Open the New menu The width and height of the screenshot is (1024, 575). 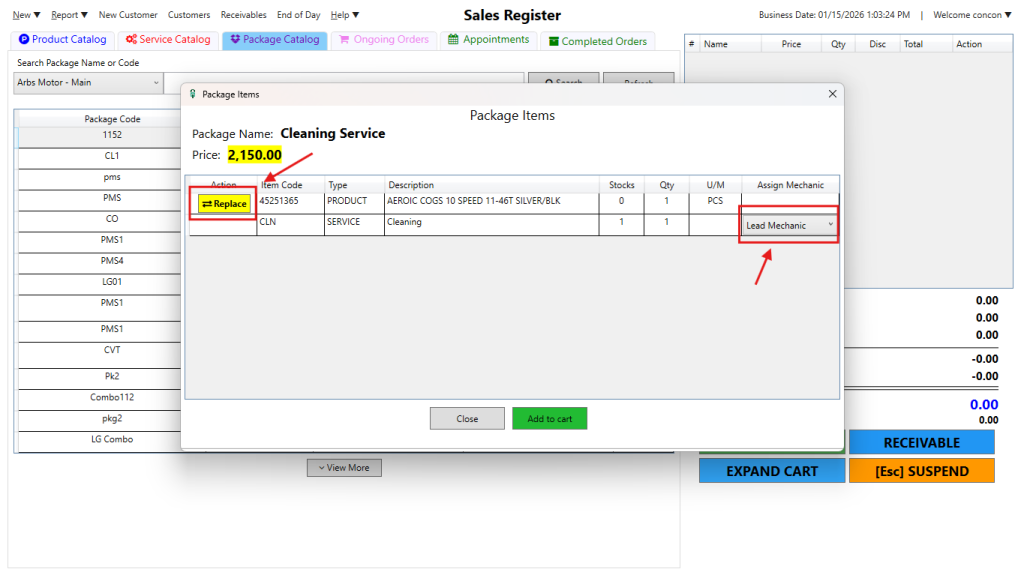pos(26,15)
